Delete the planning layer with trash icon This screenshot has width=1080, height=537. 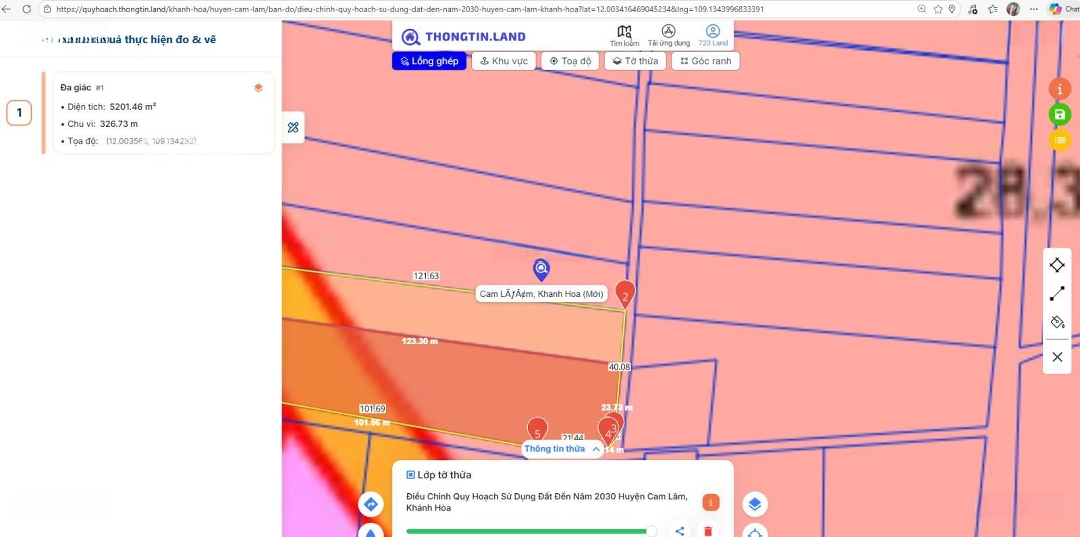(x=708, y=531)
